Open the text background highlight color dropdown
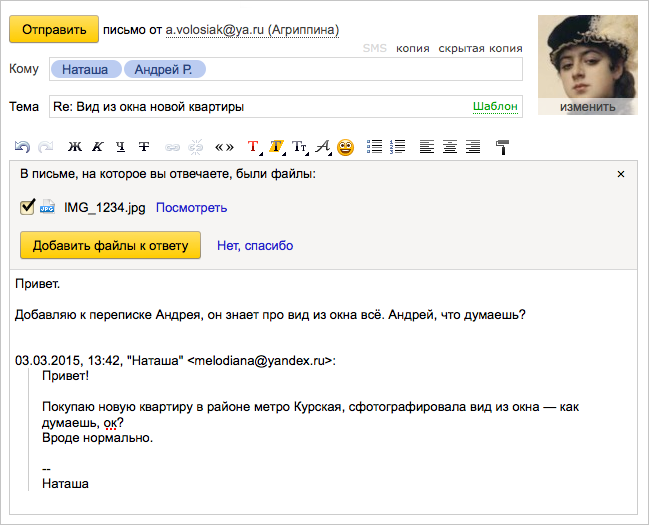Viewport: 649px width, 525px height. (277, 147)
